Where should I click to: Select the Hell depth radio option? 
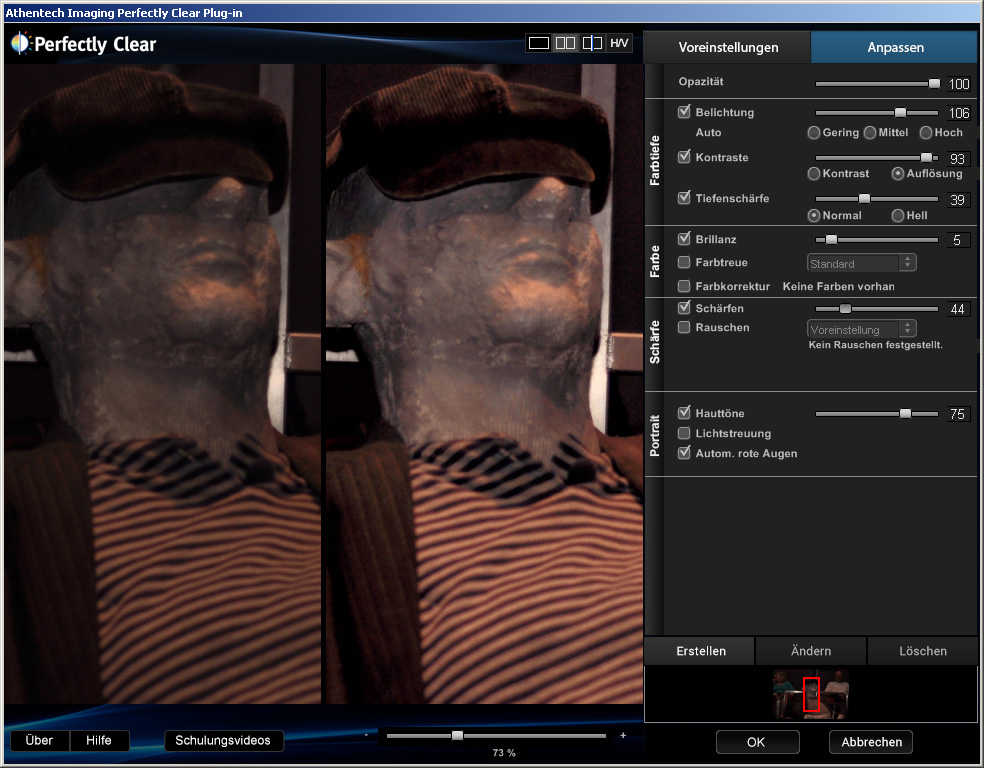pos(898,215)
